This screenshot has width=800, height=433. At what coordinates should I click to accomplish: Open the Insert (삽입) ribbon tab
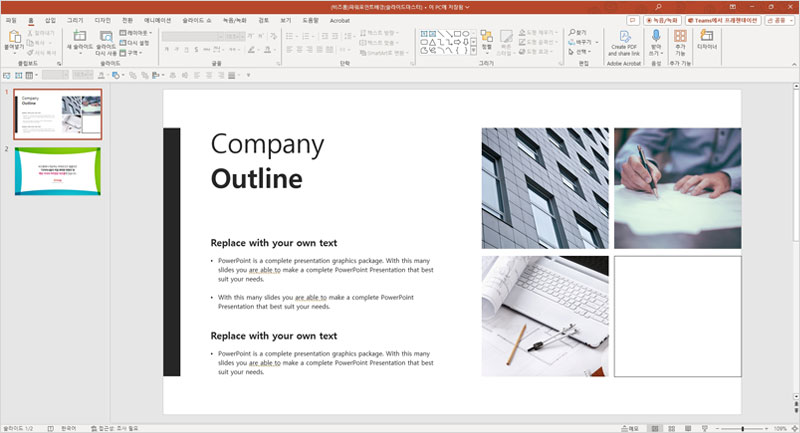coord(50,19)
